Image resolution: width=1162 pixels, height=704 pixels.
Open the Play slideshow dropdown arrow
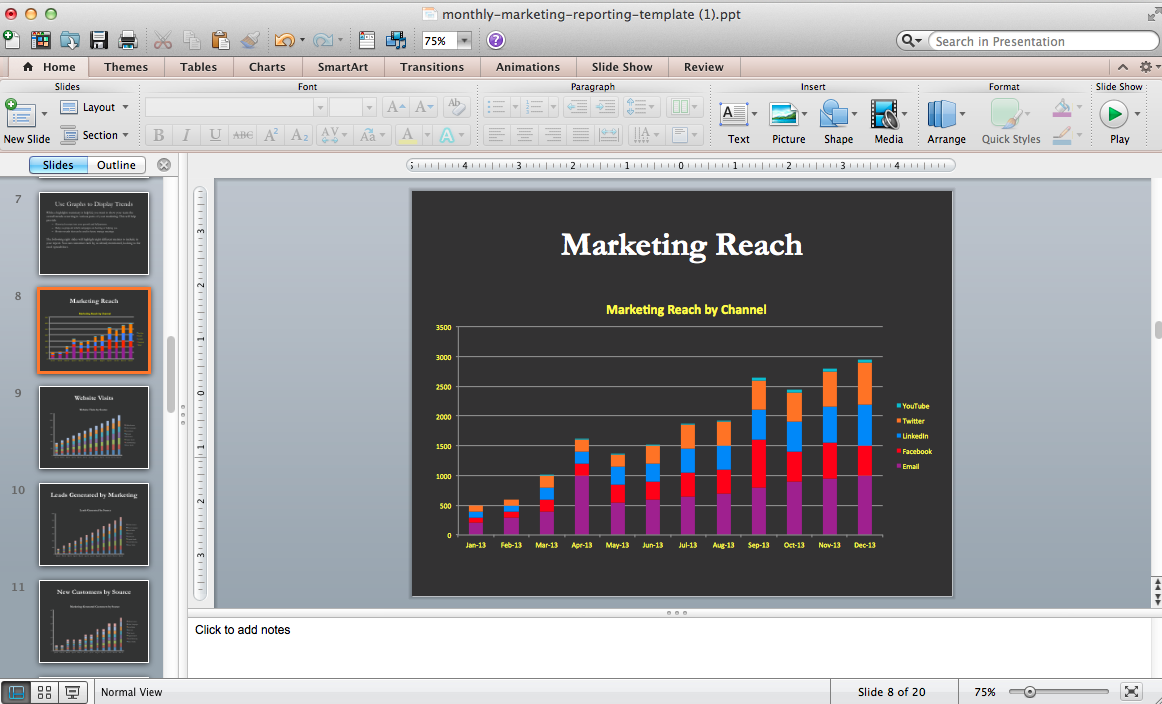point(1138,114)
